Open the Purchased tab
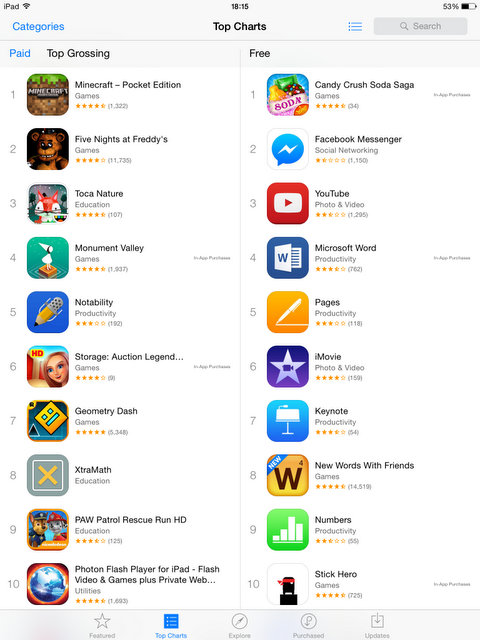The width and height of the screenshot is (480, 640). pos(309,625)
